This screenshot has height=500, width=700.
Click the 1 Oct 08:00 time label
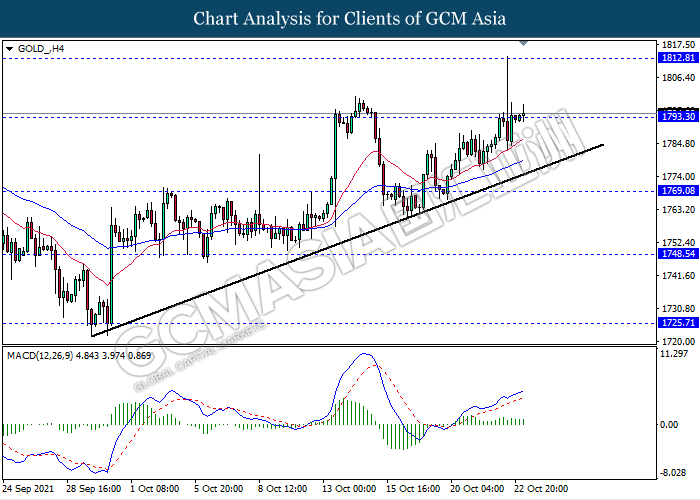point(154,489)
